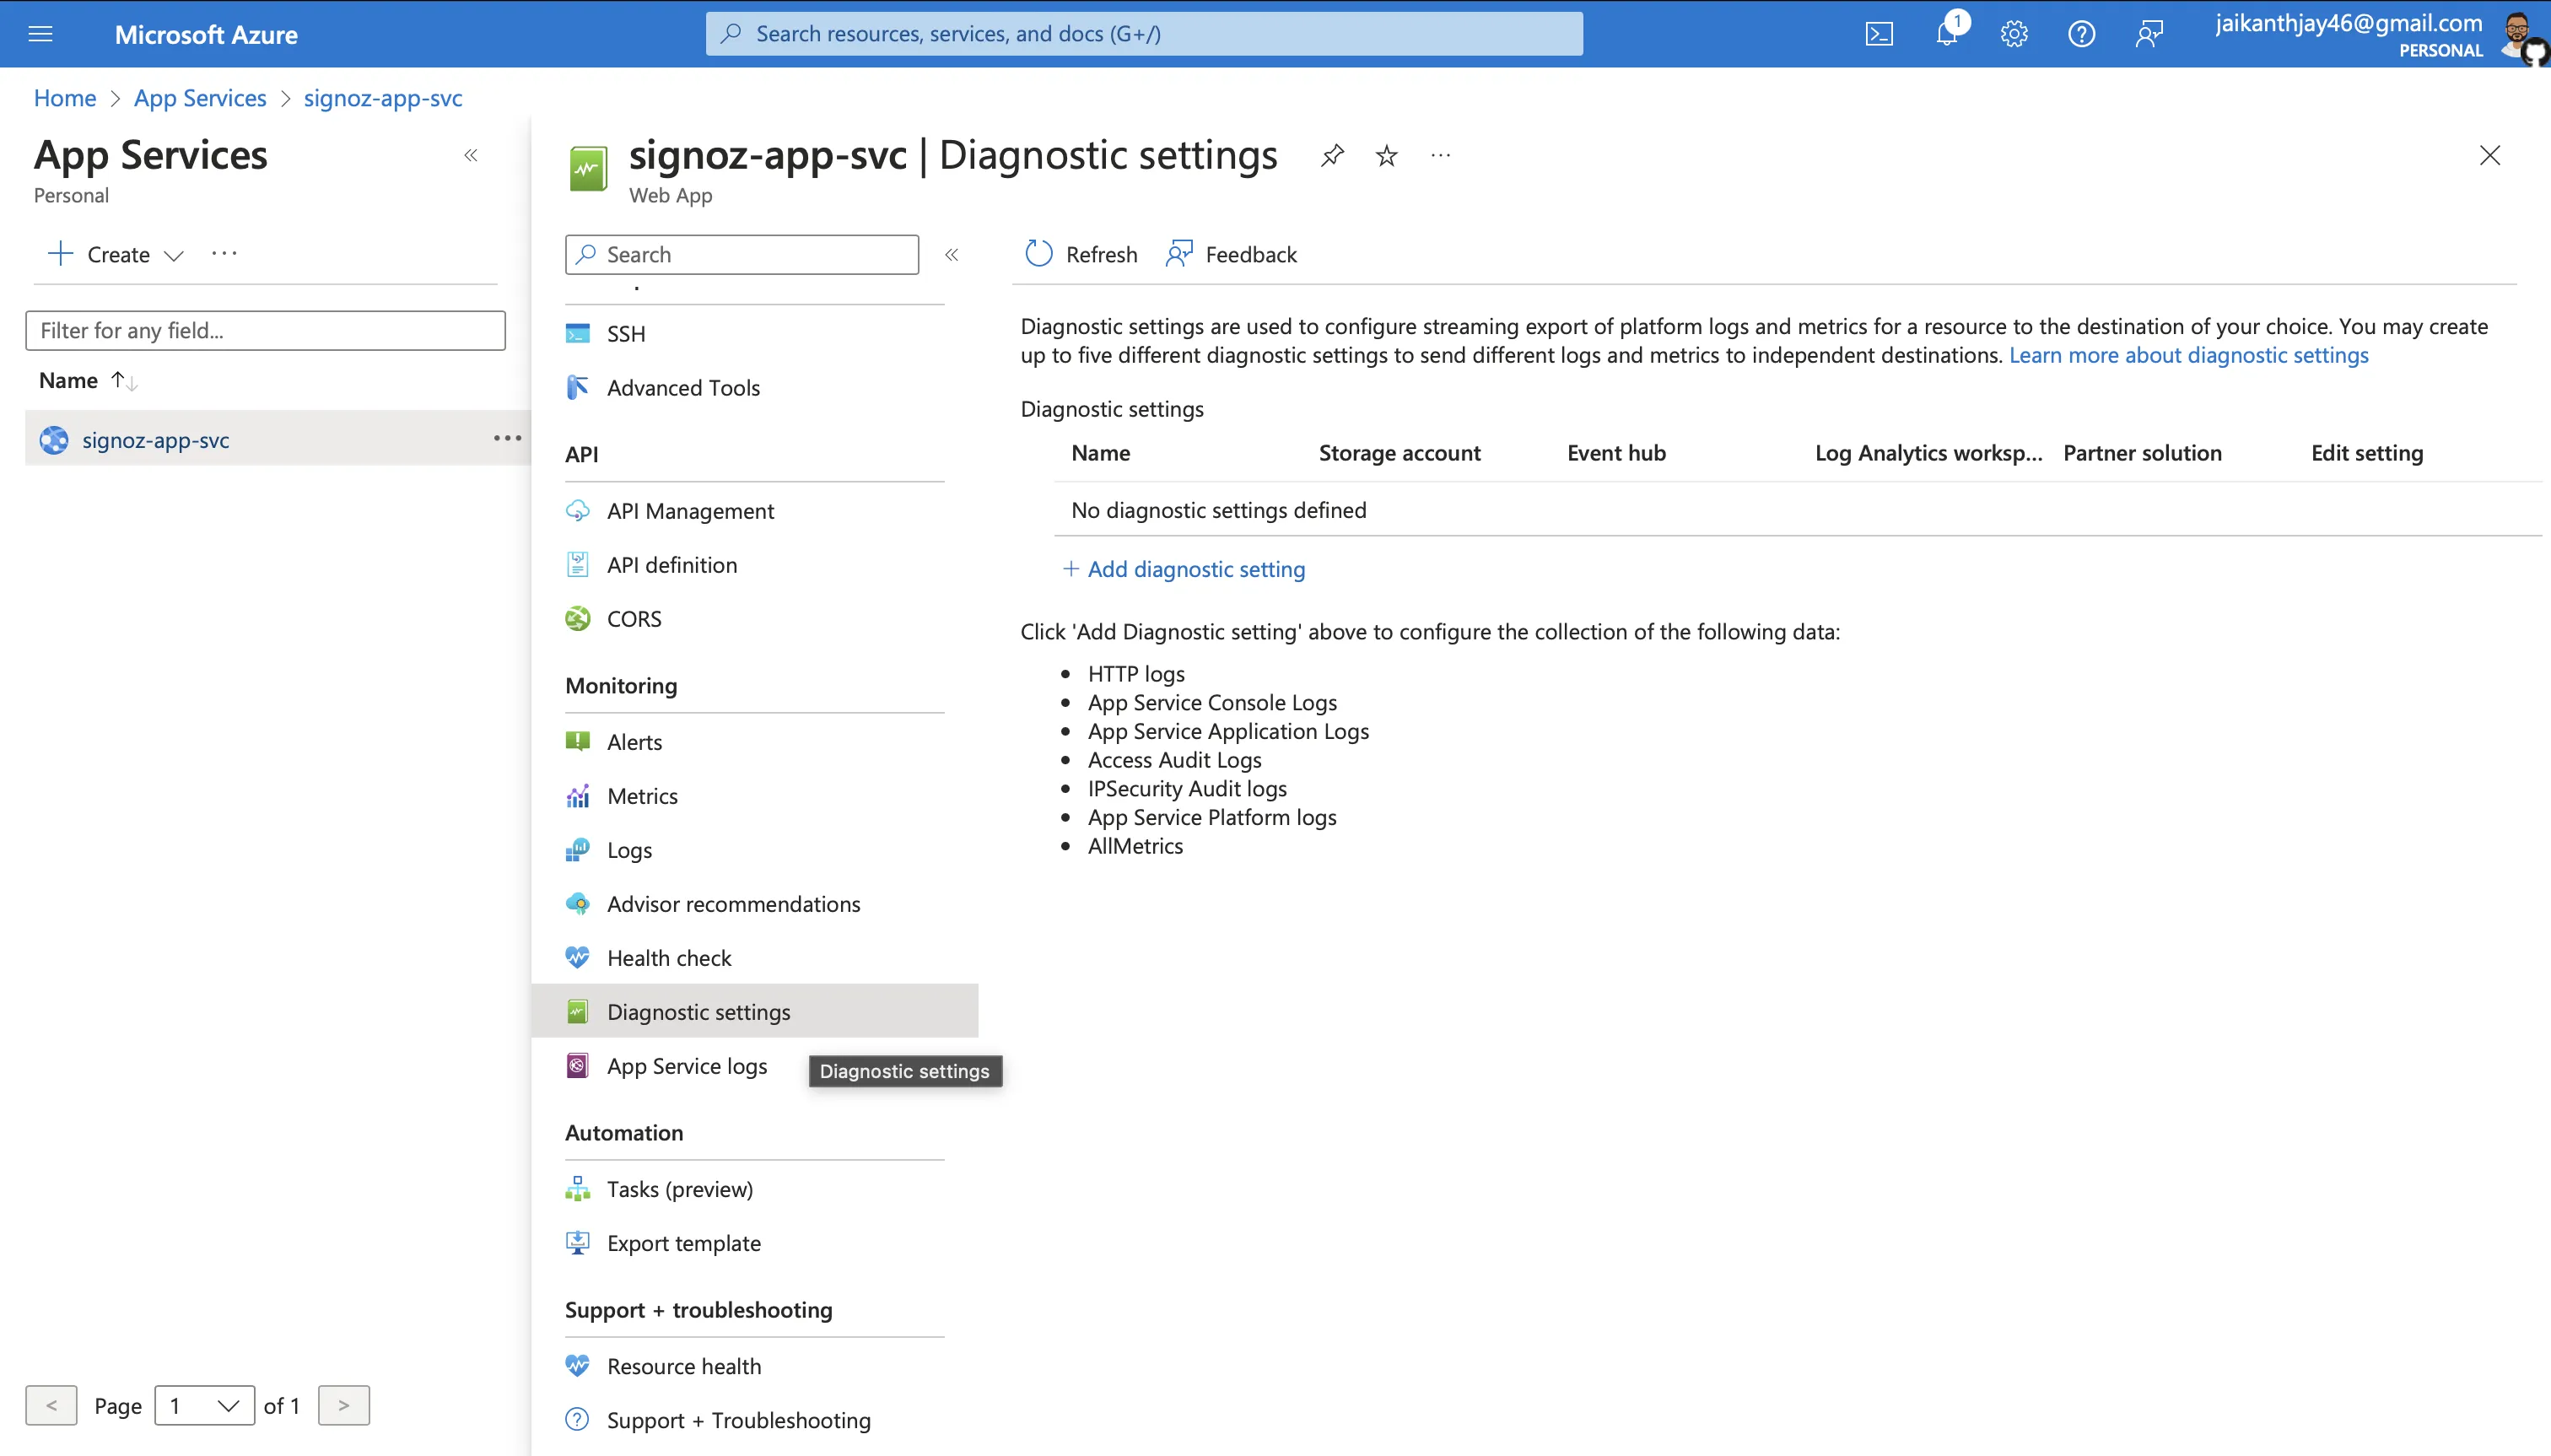This screenshot has width=2551, height=1456.
Task: Go to next page button
Action: 344,1406
